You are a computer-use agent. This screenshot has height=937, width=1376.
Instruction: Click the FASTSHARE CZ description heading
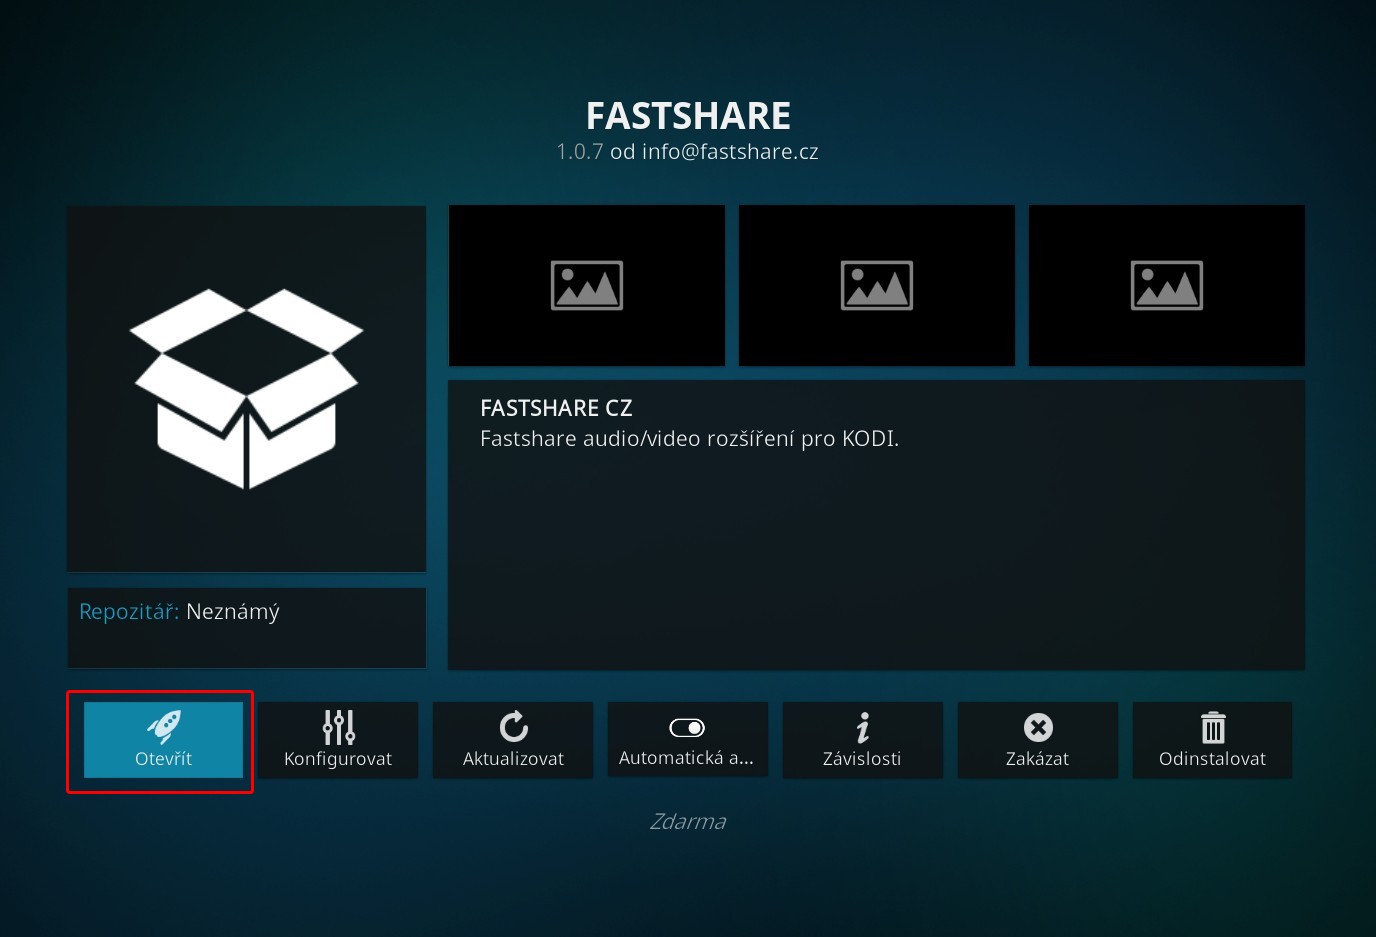pyautogui.click(x=556, y=408)
